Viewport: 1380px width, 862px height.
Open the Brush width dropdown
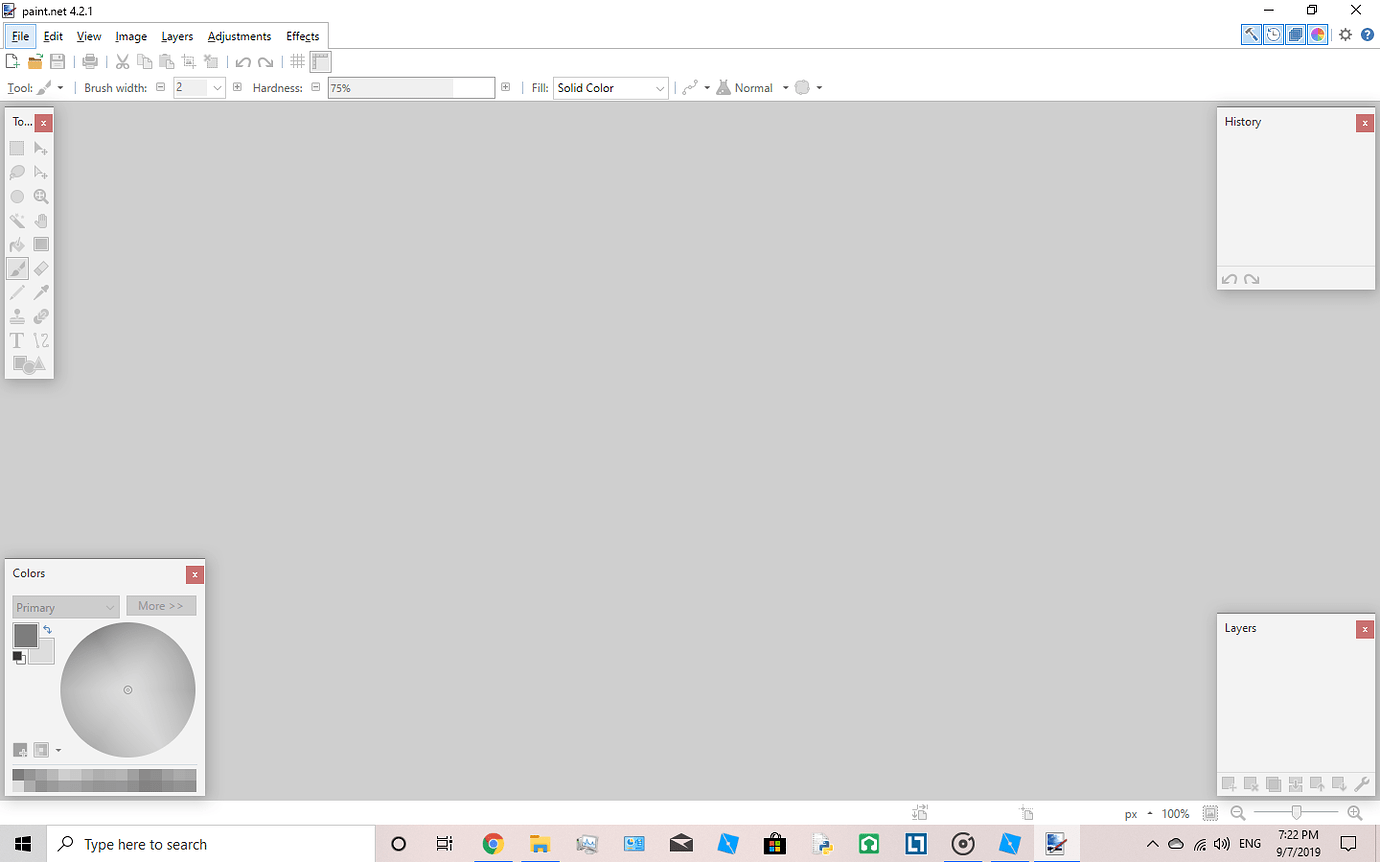point(216,88)
